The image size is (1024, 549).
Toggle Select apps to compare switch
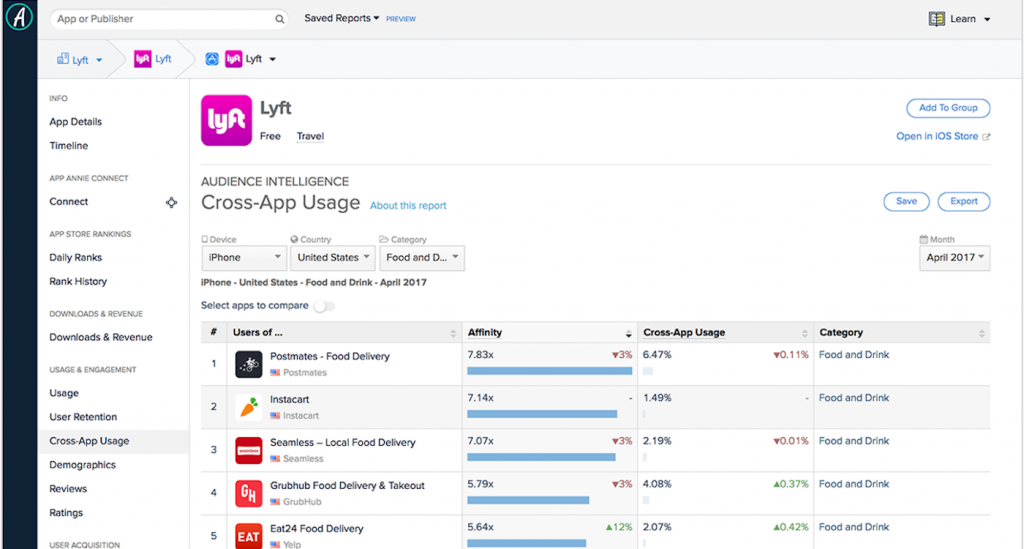pyautogui.click(x=324, y=306)
